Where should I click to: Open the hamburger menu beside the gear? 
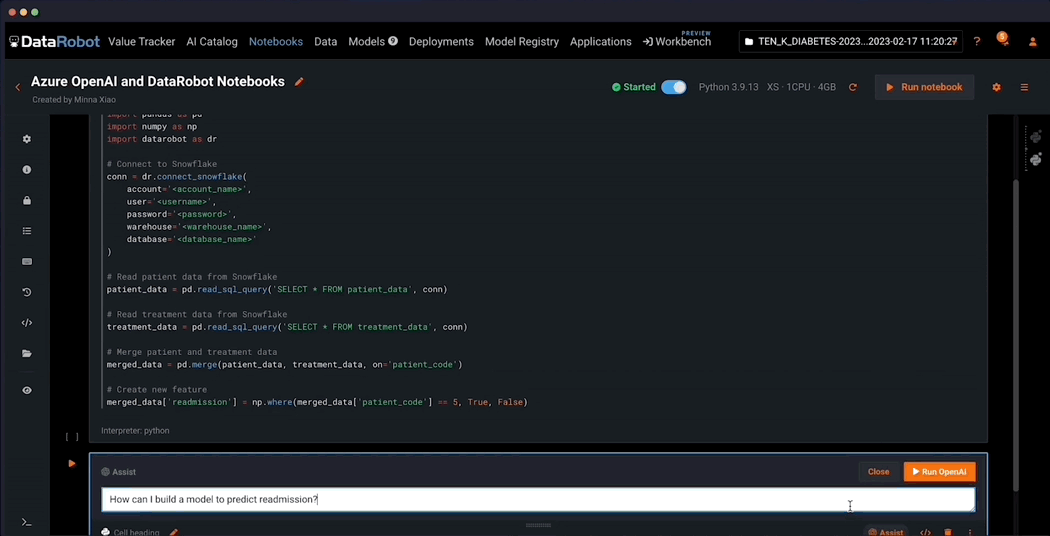tap(1024, 87)
